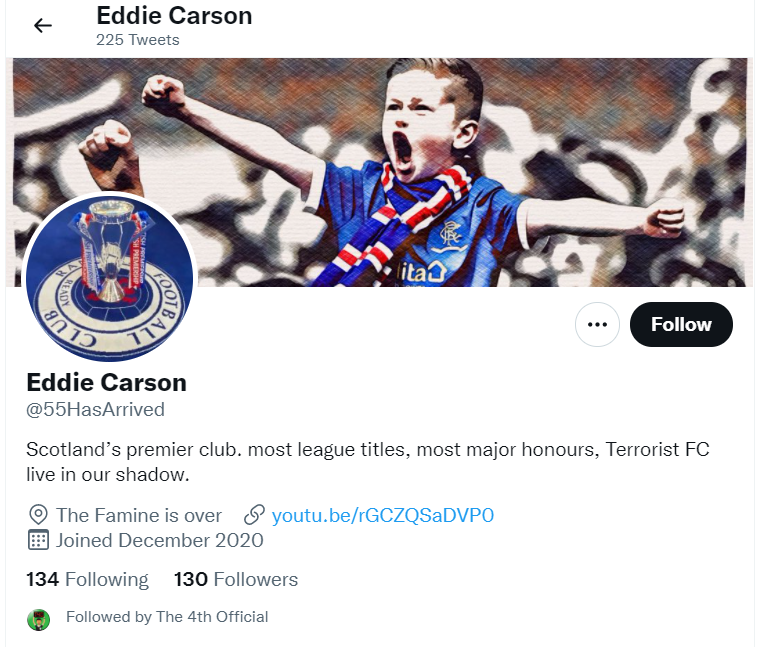
Task: View the 130 Followers list
Action: point(236,579)
